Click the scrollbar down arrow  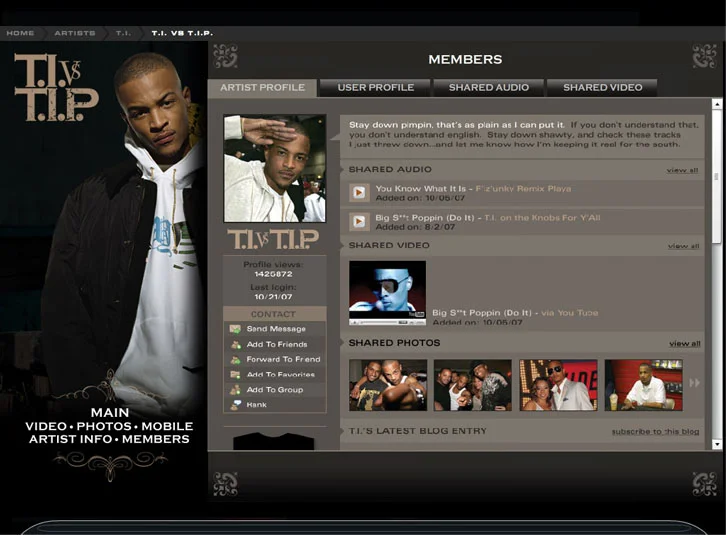pos(717,444)
